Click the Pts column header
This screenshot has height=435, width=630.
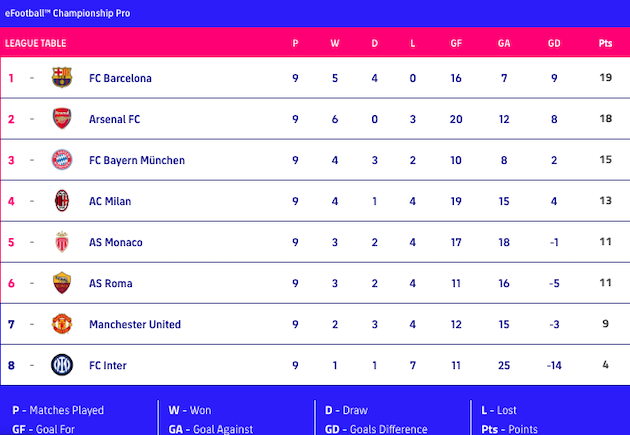pyautogui.click(x=605, y=43)
